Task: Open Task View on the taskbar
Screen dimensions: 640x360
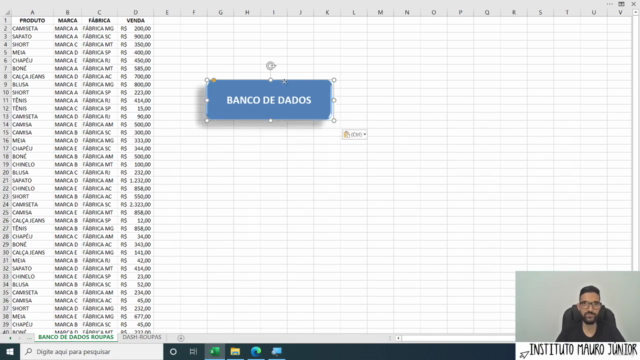Action: (193, 351)
